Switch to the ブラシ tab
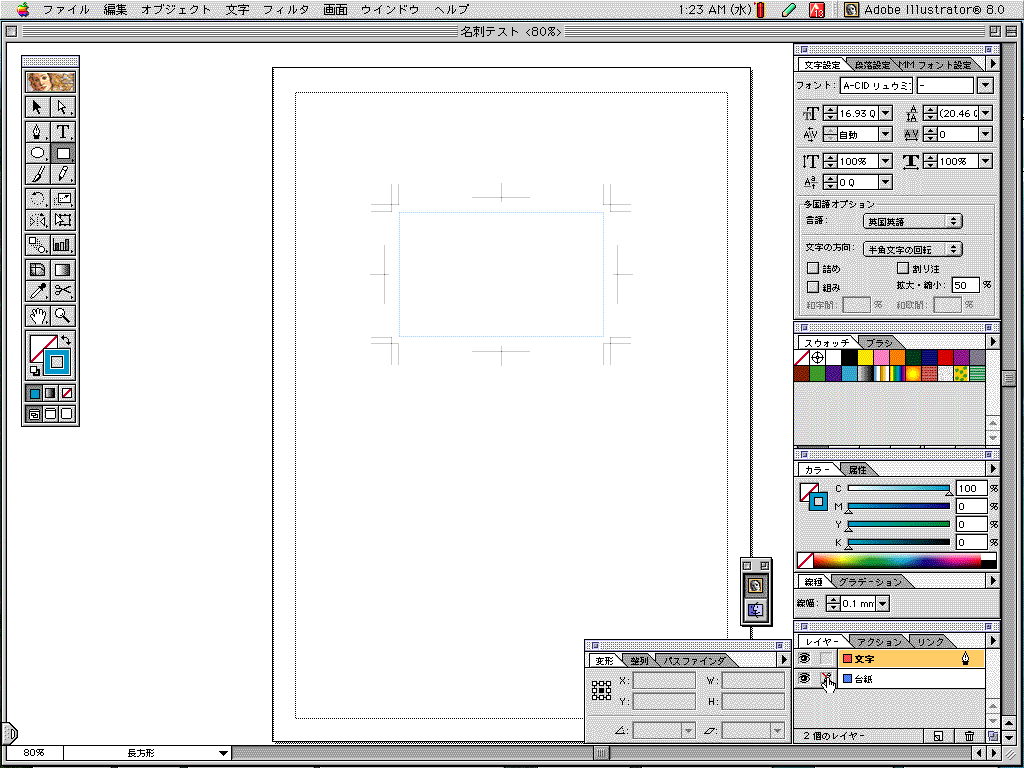Image resolution: width=1024 pixels, height=768 pixels. [x=879, y=342]
